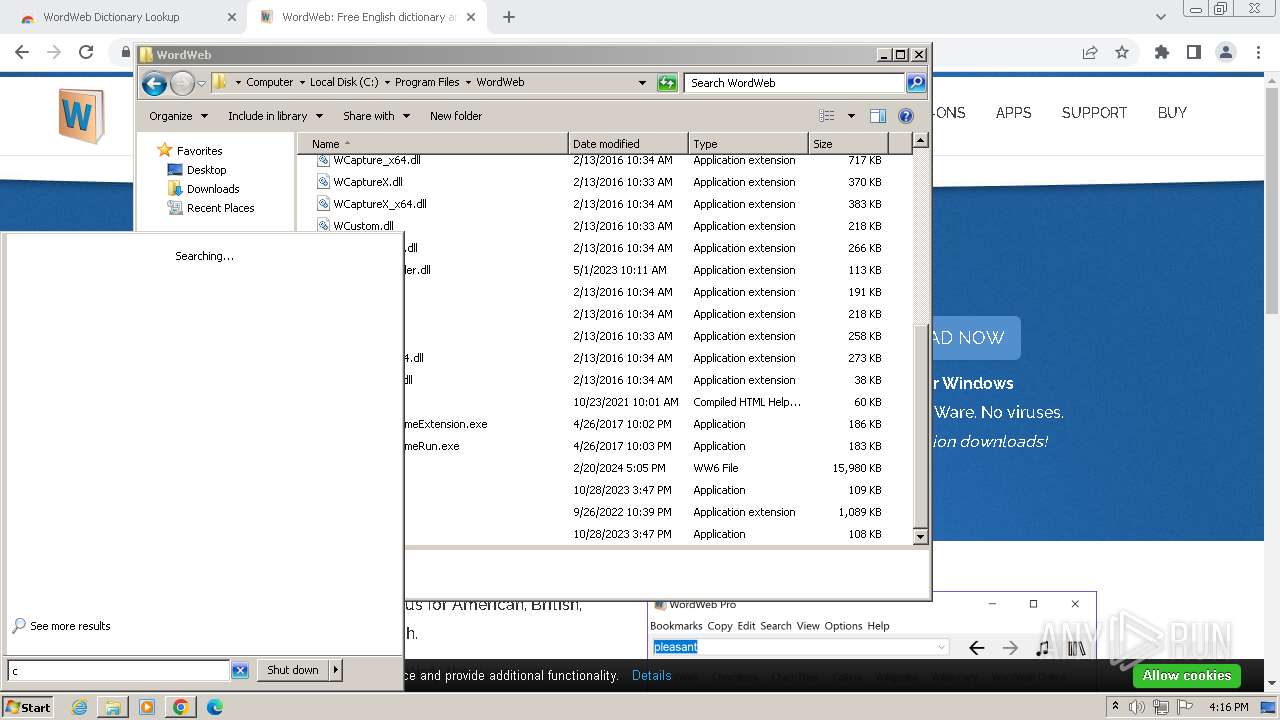Open Recent Places in navigation pane
Screen dimensions: 1280x720
point(220,208)
